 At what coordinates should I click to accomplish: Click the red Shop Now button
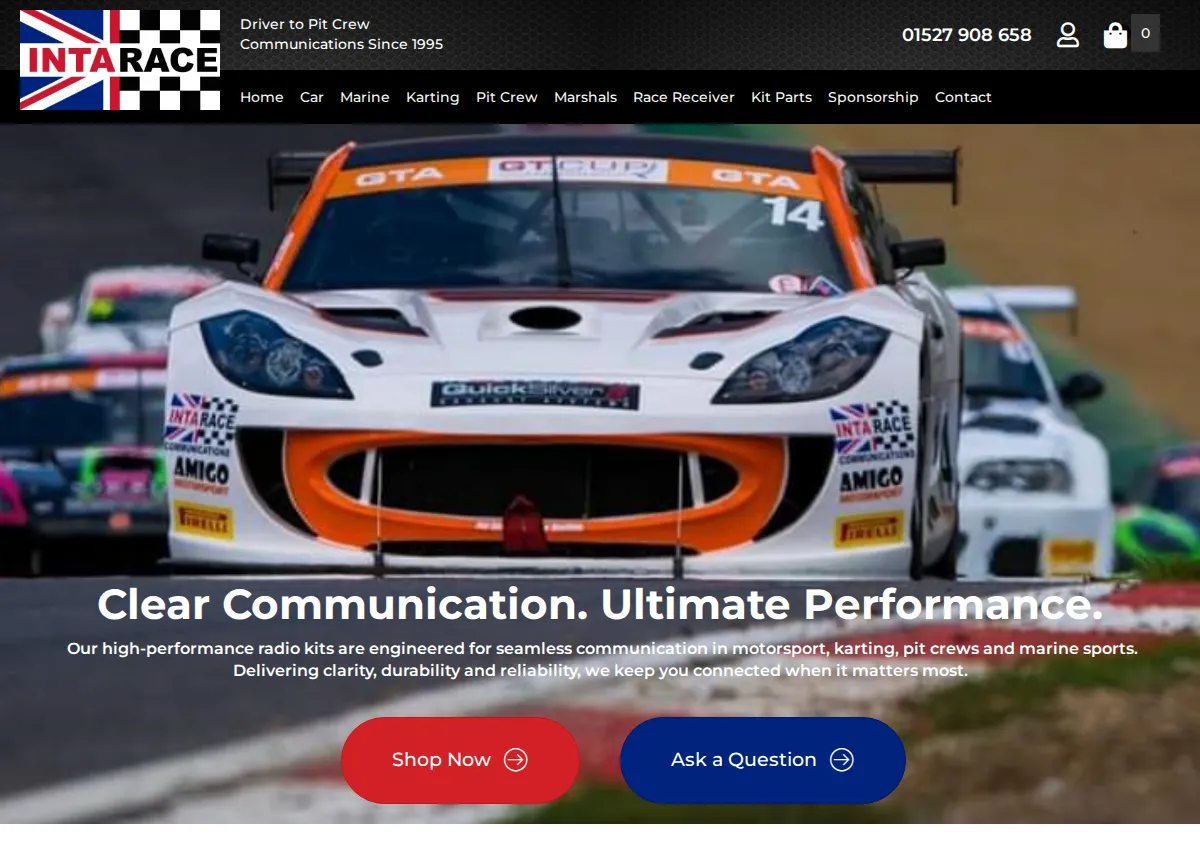[x=460, y=760]
